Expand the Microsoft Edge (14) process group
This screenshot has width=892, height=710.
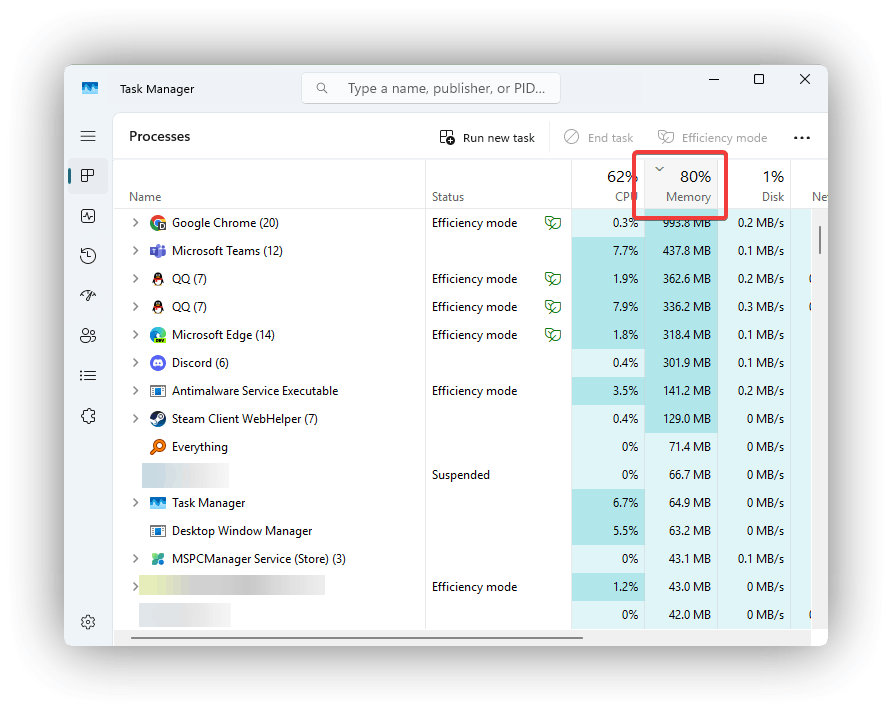pyautogui.click(x=135, y=335)
